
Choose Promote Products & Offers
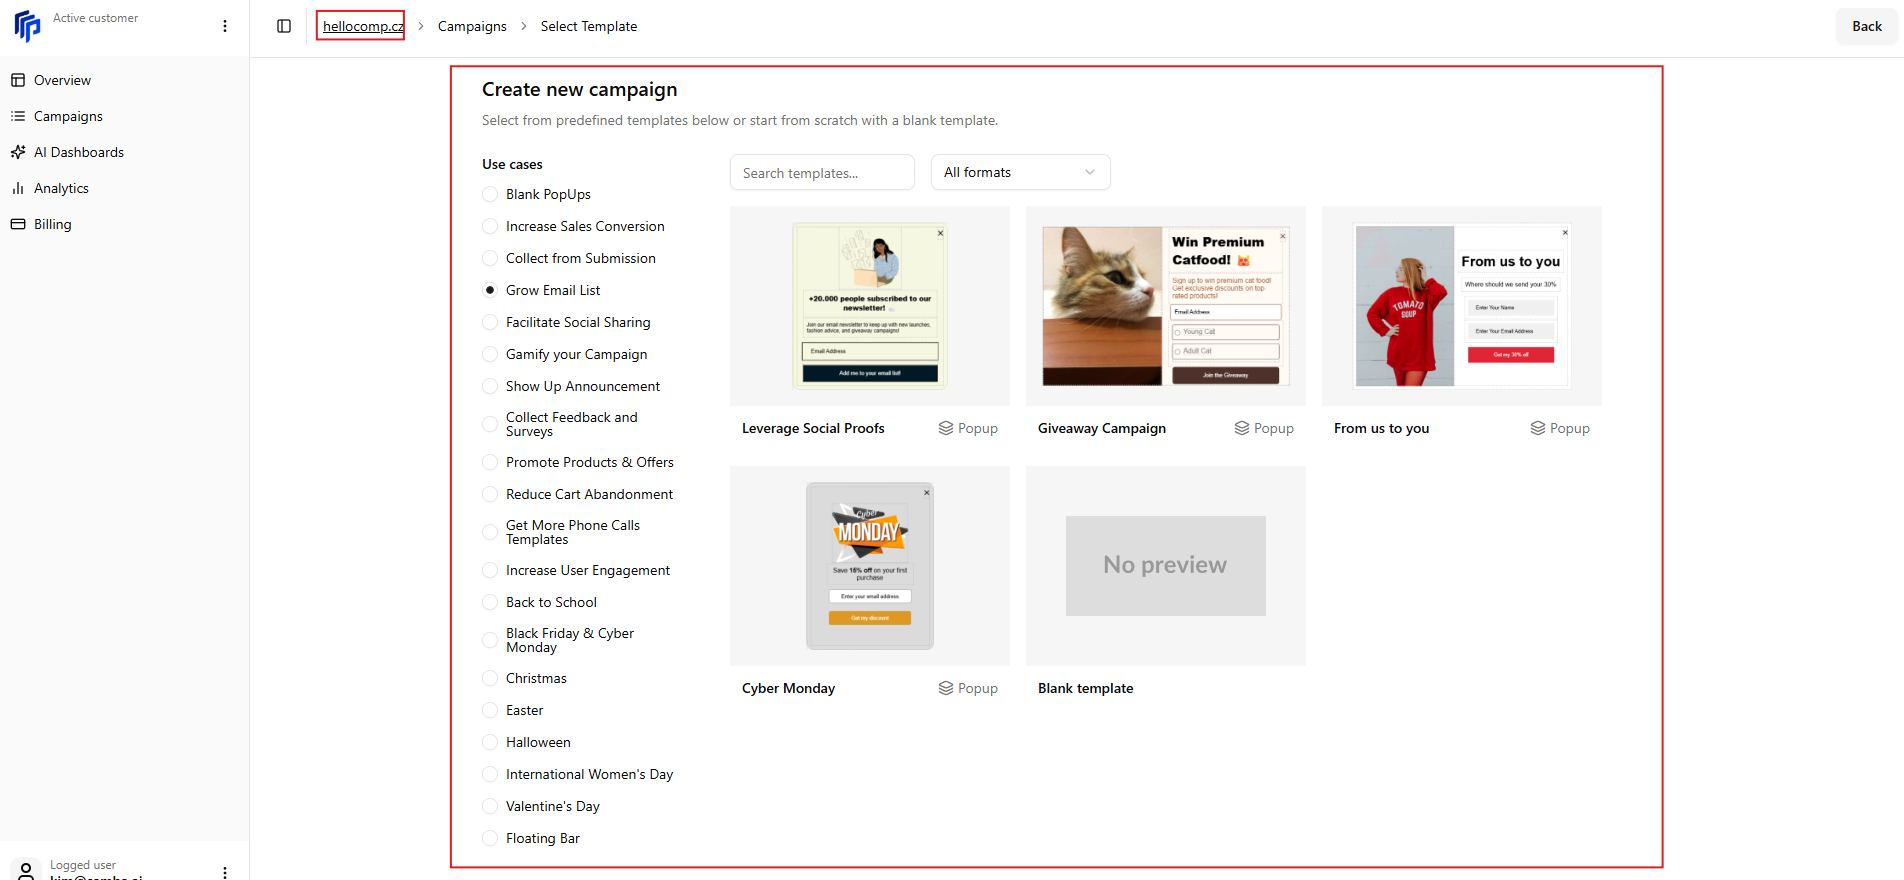point(490,462)
